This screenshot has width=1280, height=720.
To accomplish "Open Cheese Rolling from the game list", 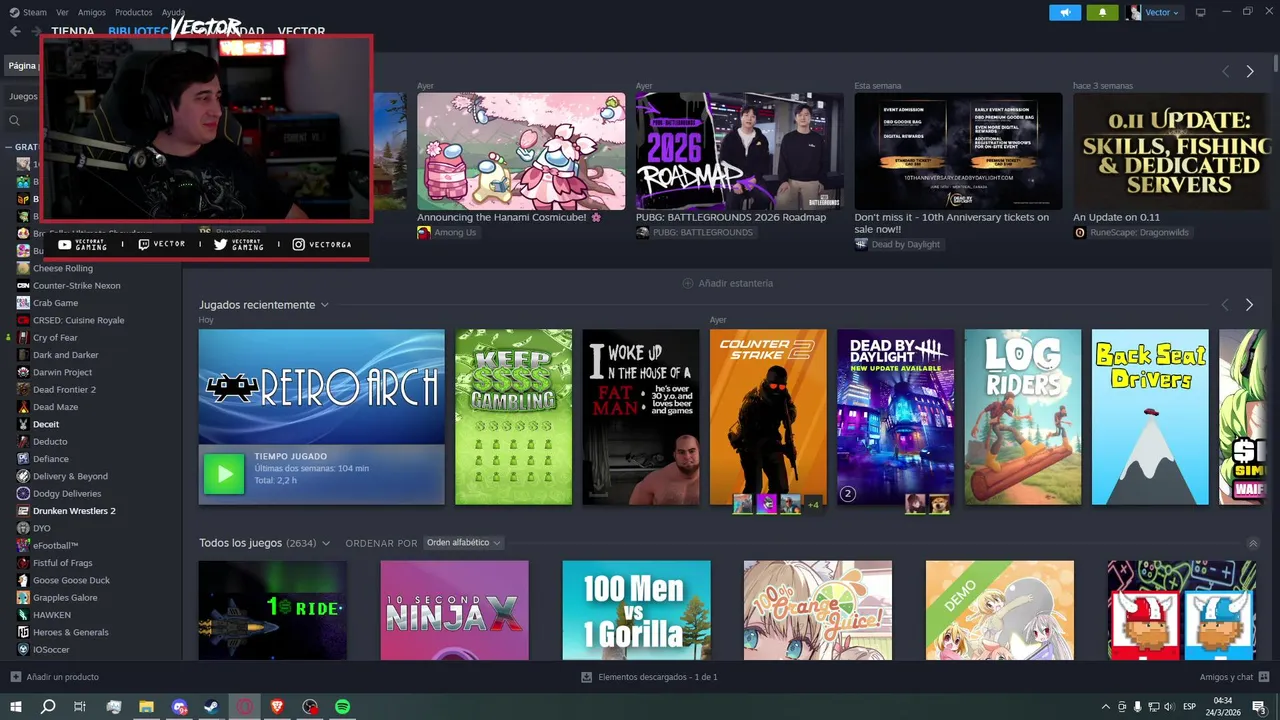I will 63,268.
